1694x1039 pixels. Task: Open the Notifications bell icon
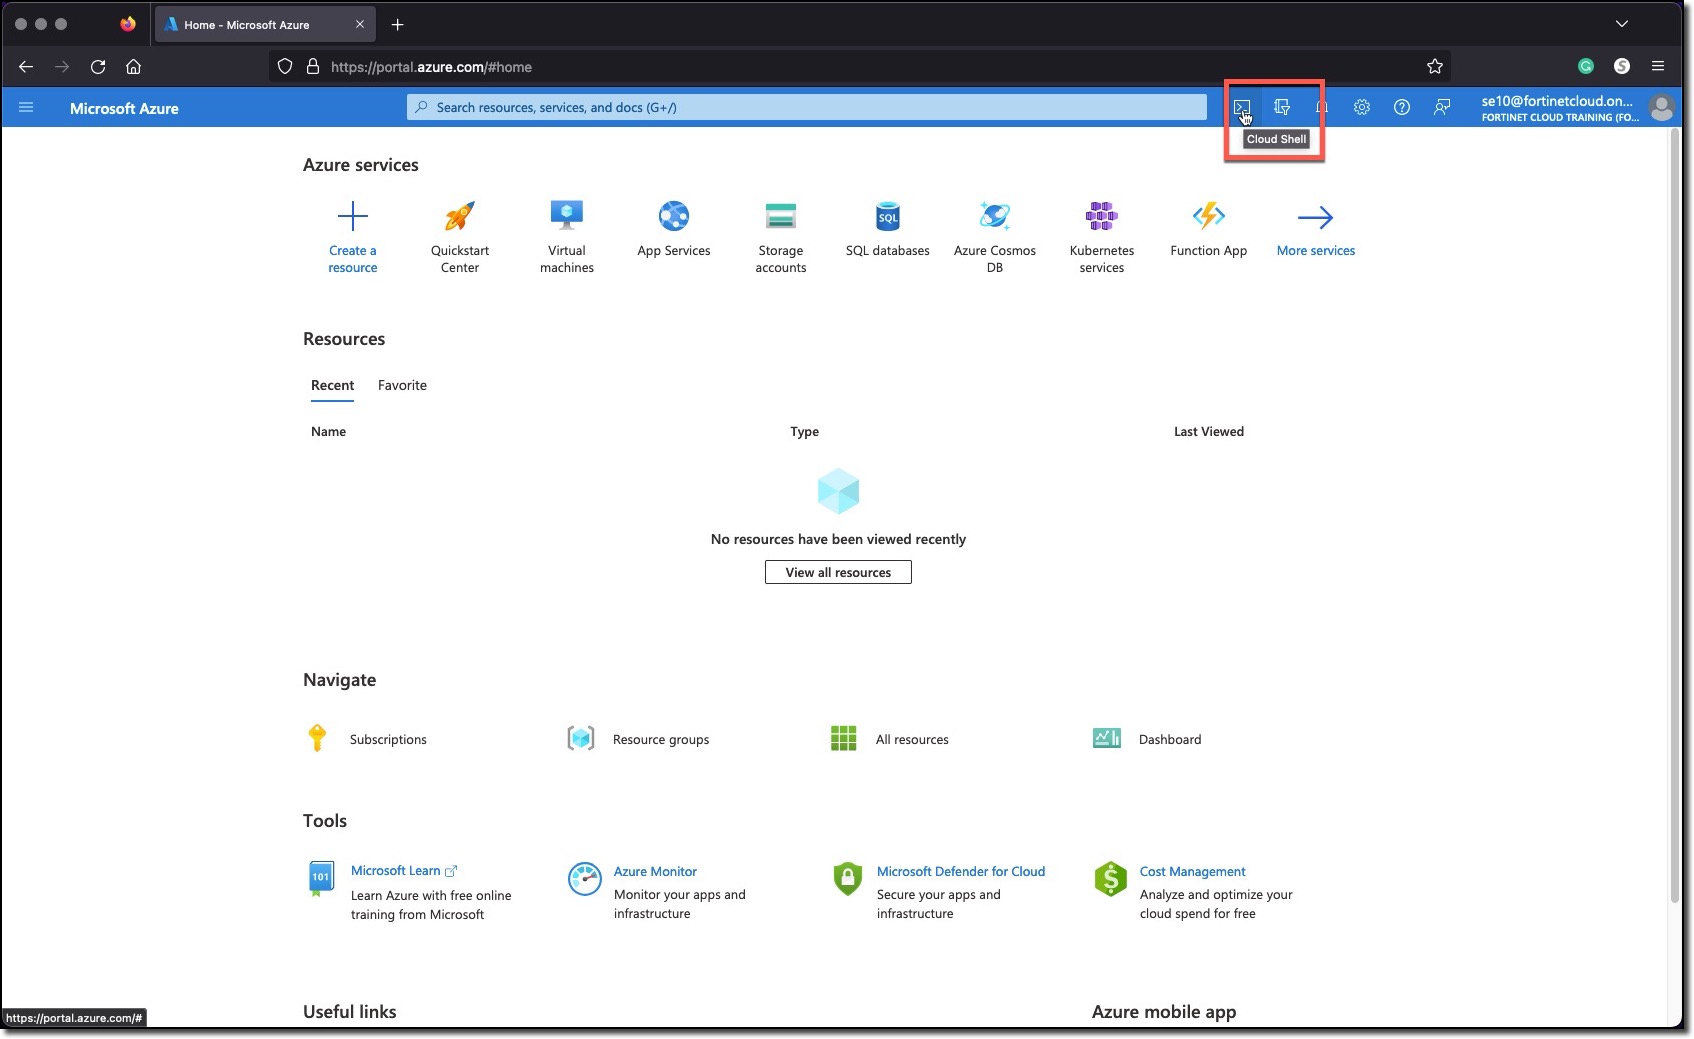(1322, 107)
